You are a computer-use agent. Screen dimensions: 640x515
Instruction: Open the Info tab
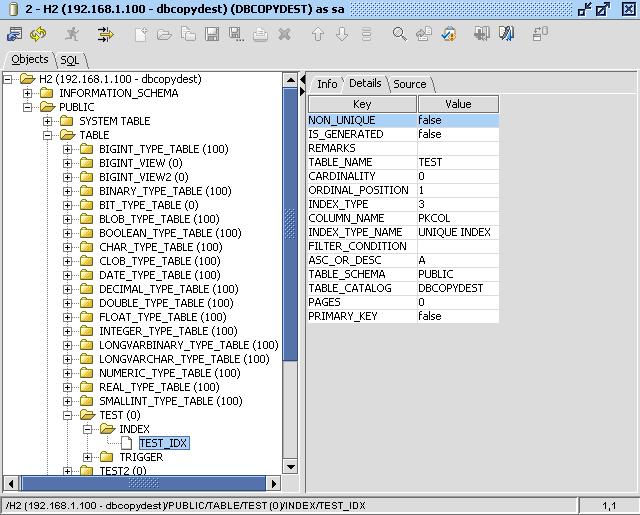(x=327, y=84)
